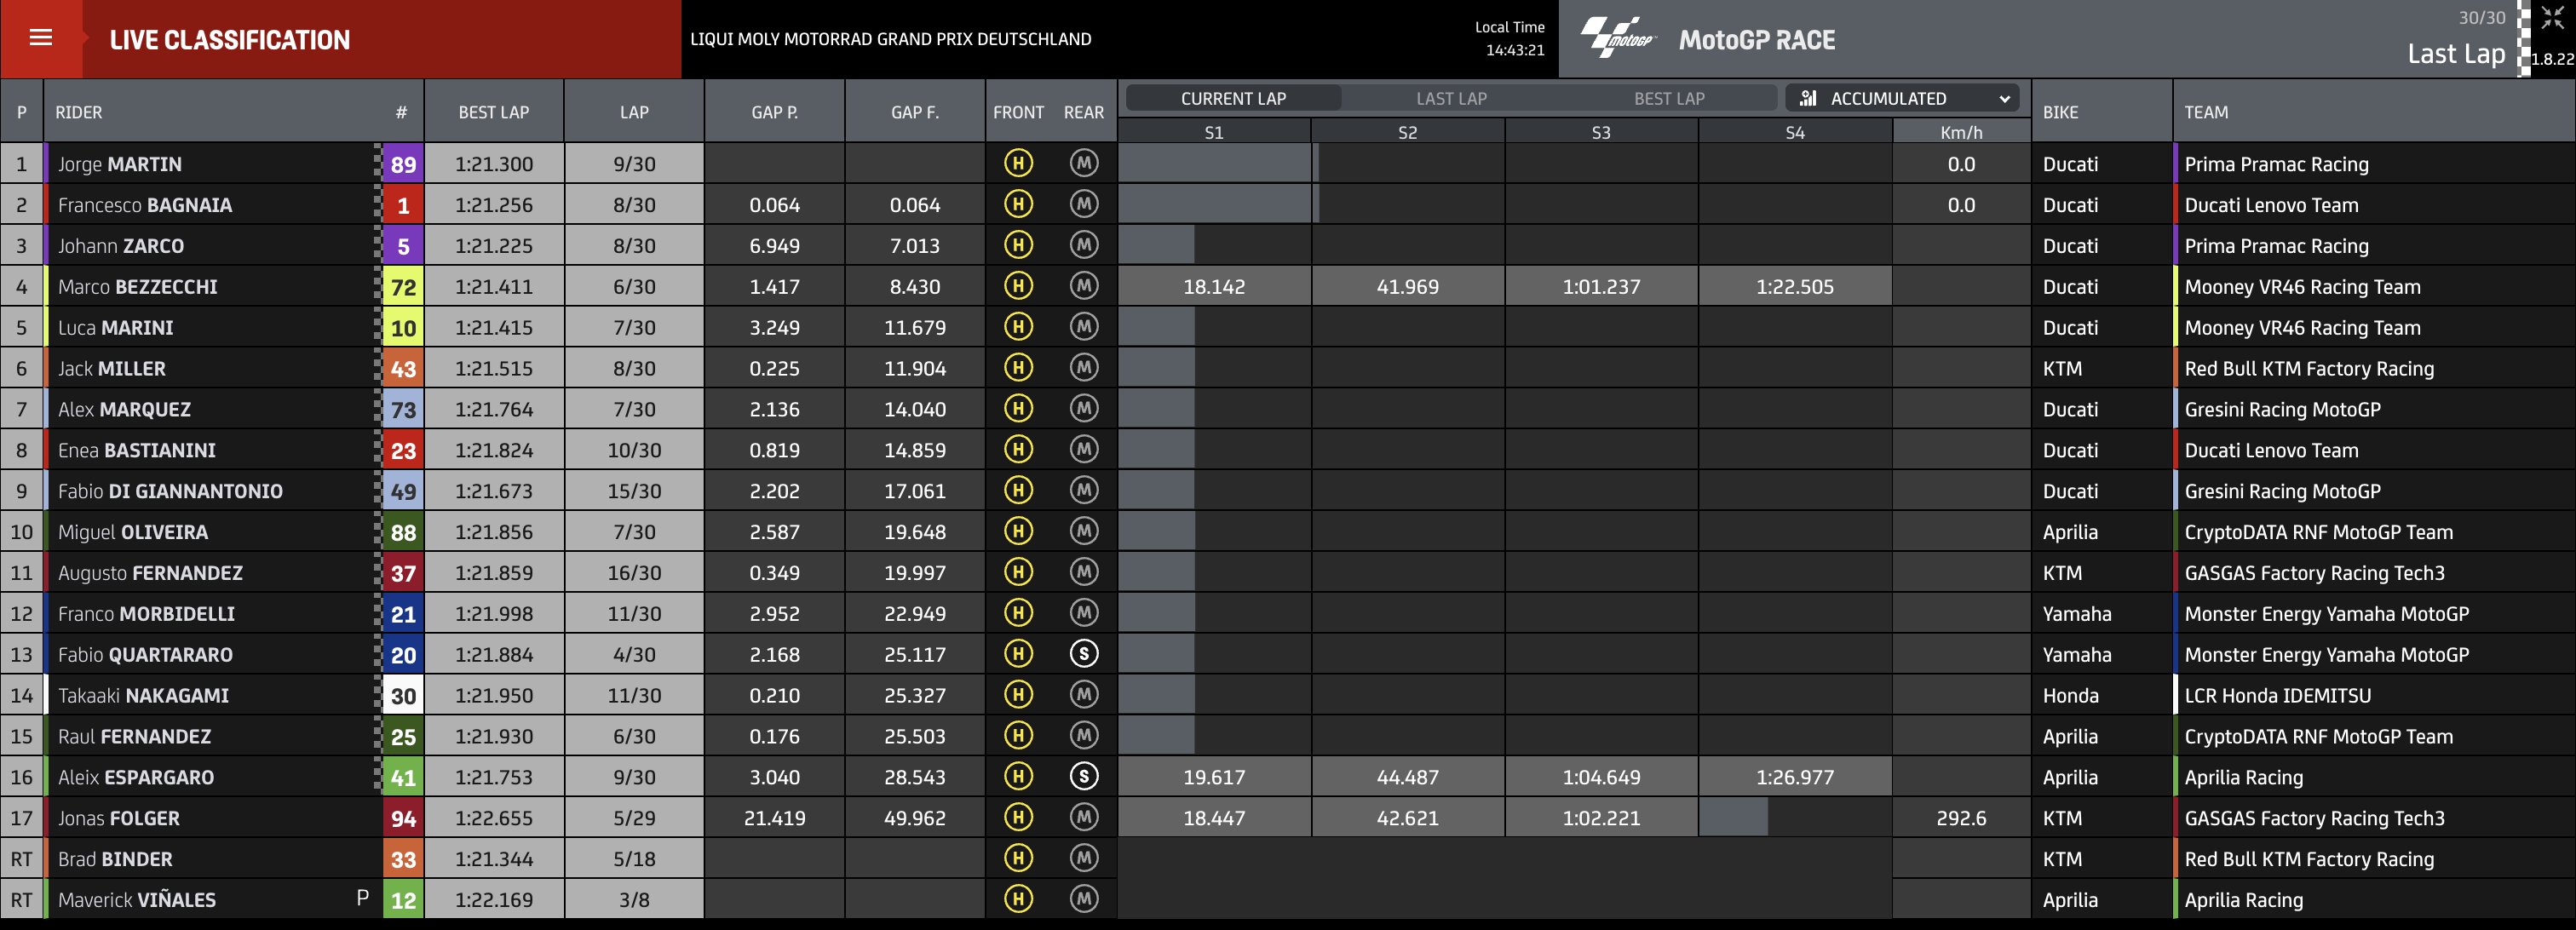Viewport: 2576px width, 930px height.
Task: Click LCR Honda IDEMITSU team name
Action: (x=2277, y=695)
